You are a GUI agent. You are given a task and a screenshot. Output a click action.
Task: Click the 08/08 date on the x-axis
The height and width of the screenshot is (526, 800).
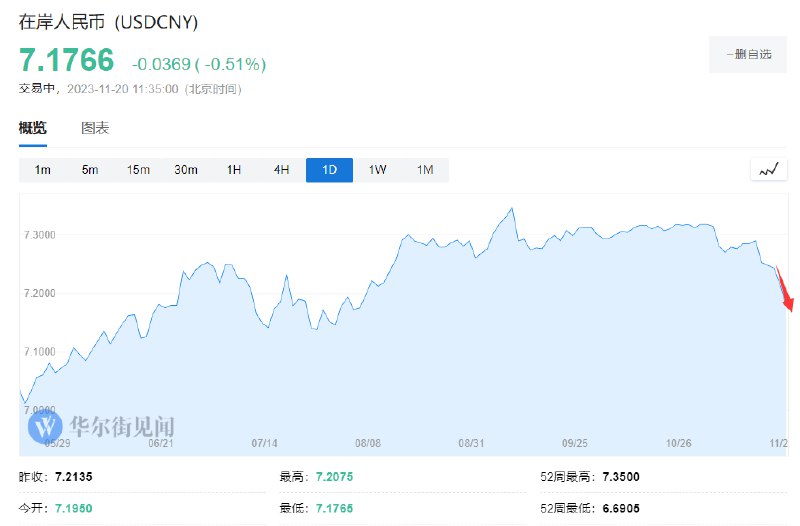[368, 442]
